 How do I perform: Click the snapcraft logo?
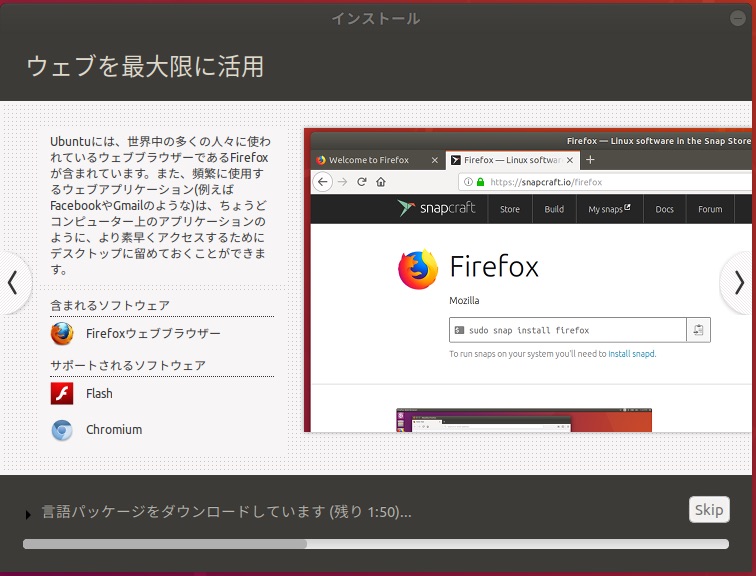pyautogui.click(x=436, y=208)
